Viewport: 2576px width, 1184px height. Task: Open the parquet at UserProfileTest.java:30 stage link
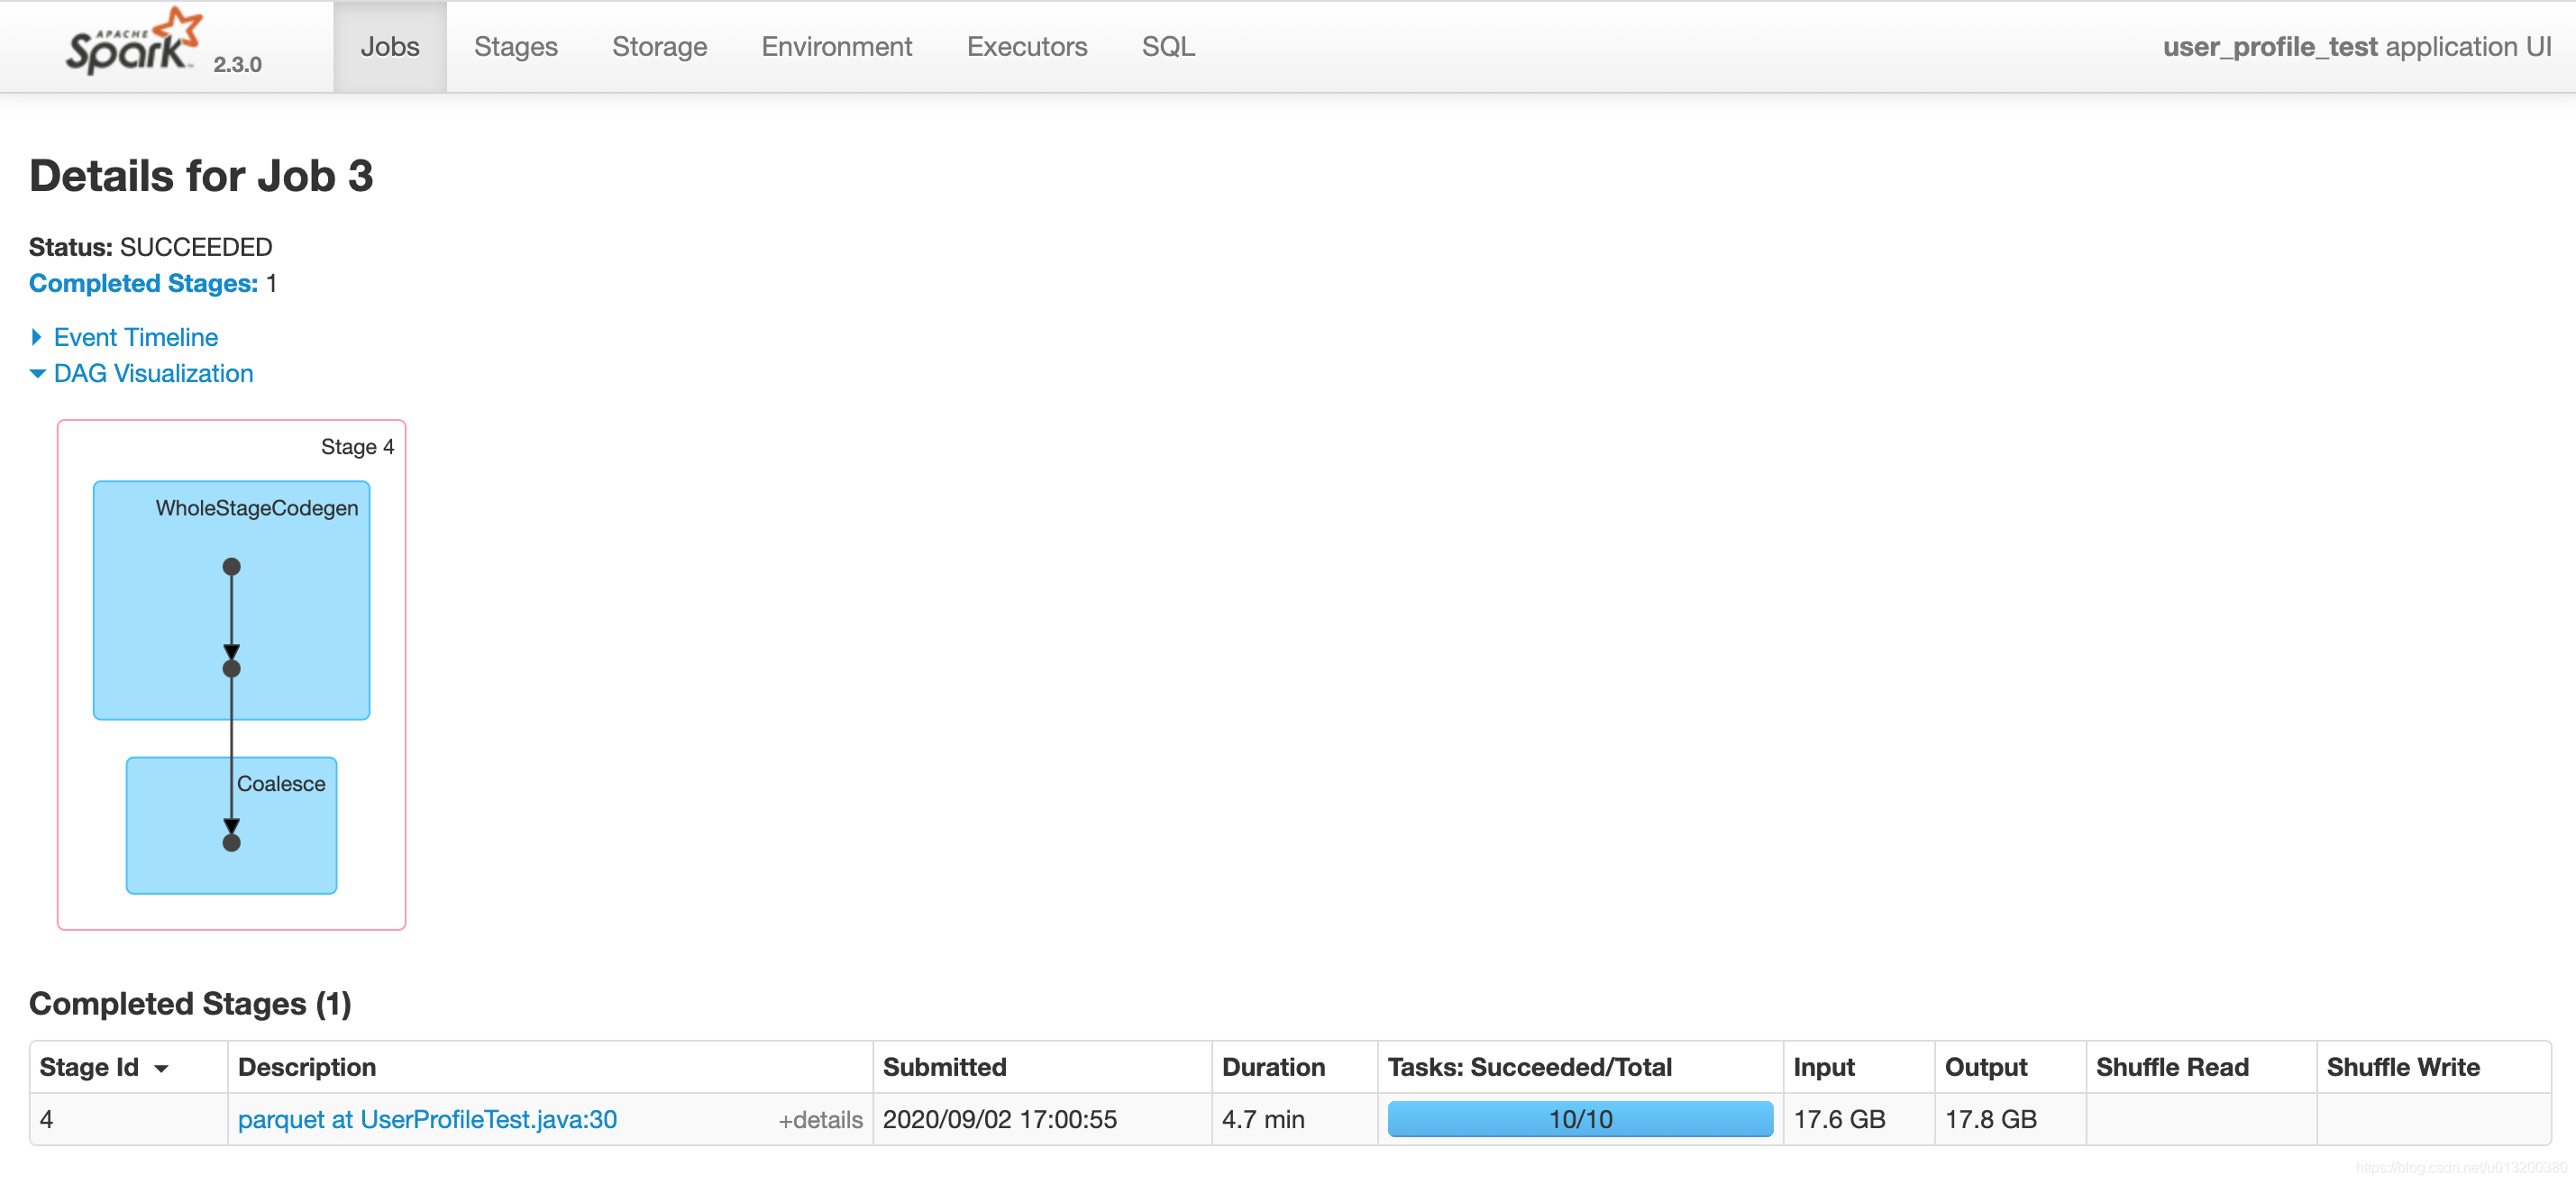tap(427, 1119)
